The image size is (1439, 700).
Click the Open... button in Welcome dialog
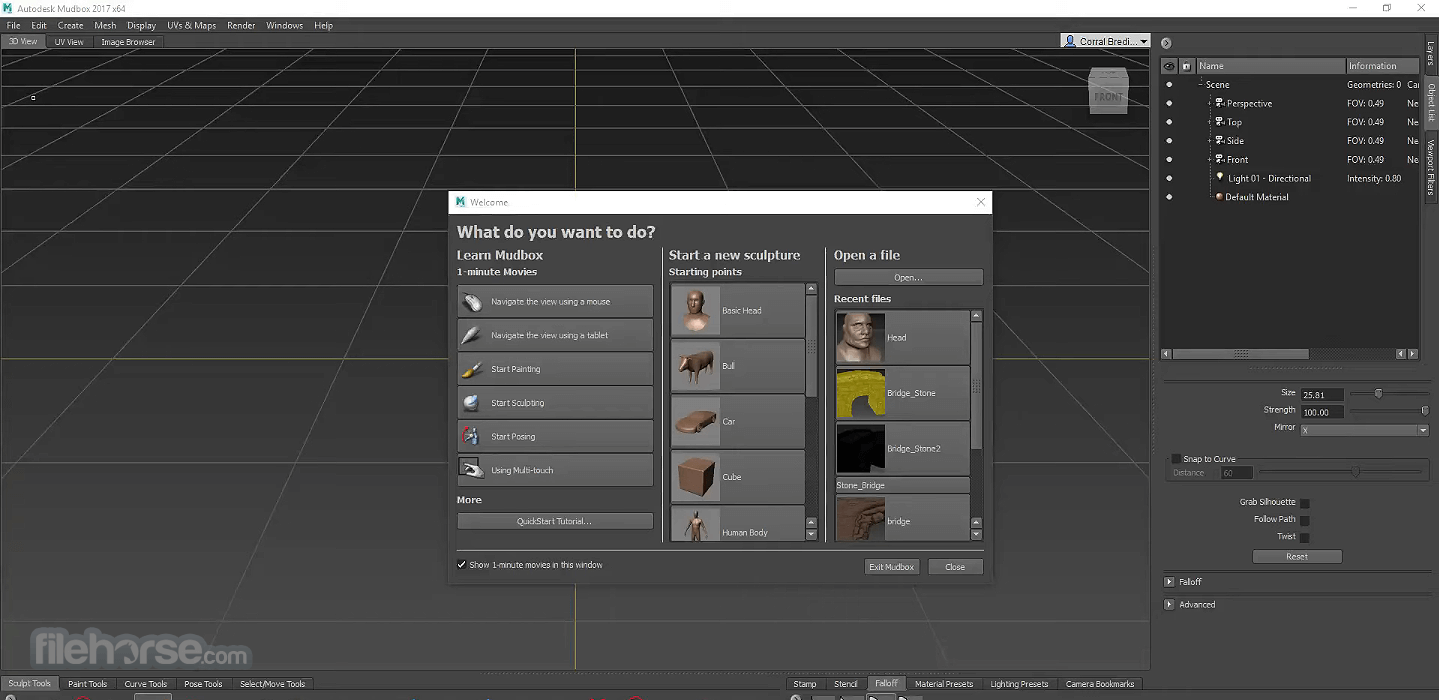908,277
